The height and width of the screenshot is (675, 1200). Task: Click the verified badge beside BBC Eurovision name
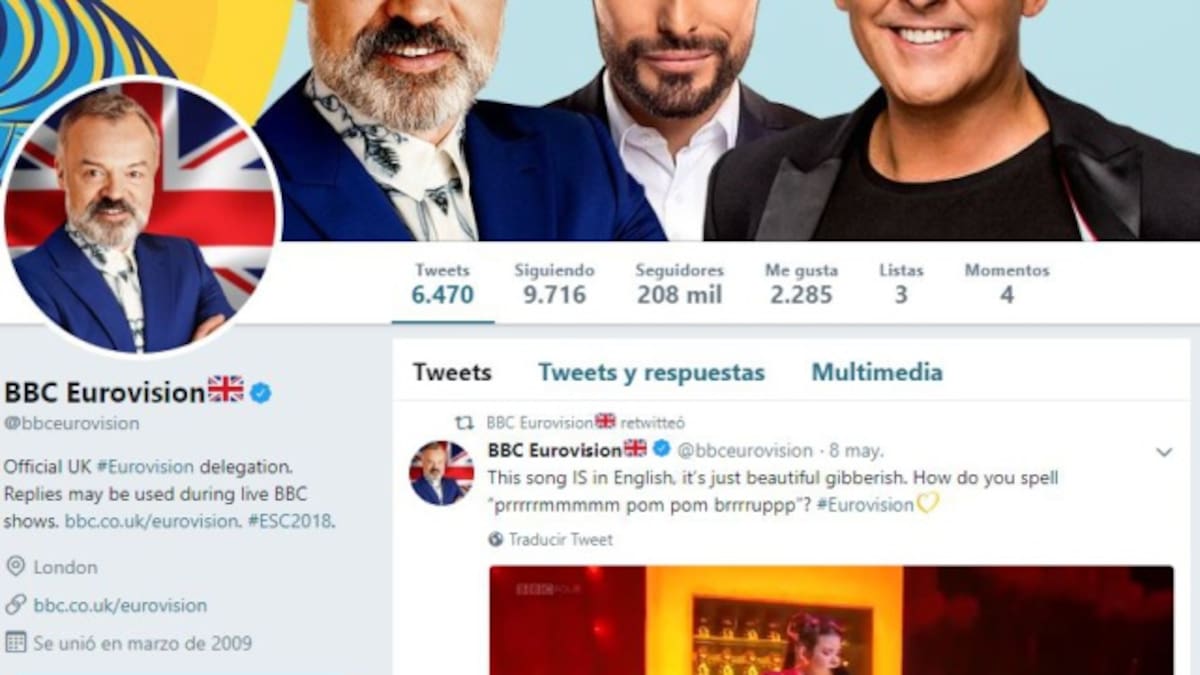pos(261,393)
